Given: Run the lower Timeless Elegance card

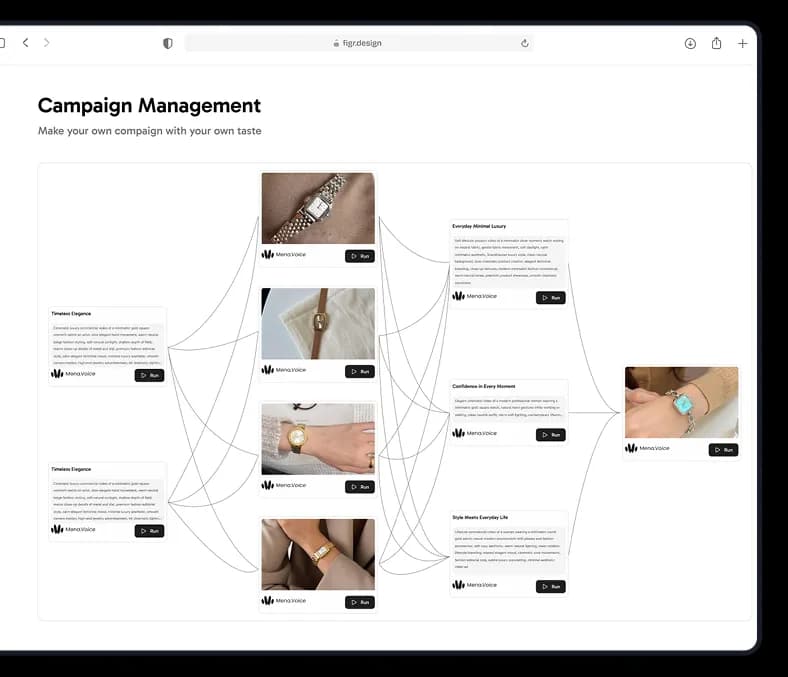Looking at the screenshot, I should [x=149, y=531].
